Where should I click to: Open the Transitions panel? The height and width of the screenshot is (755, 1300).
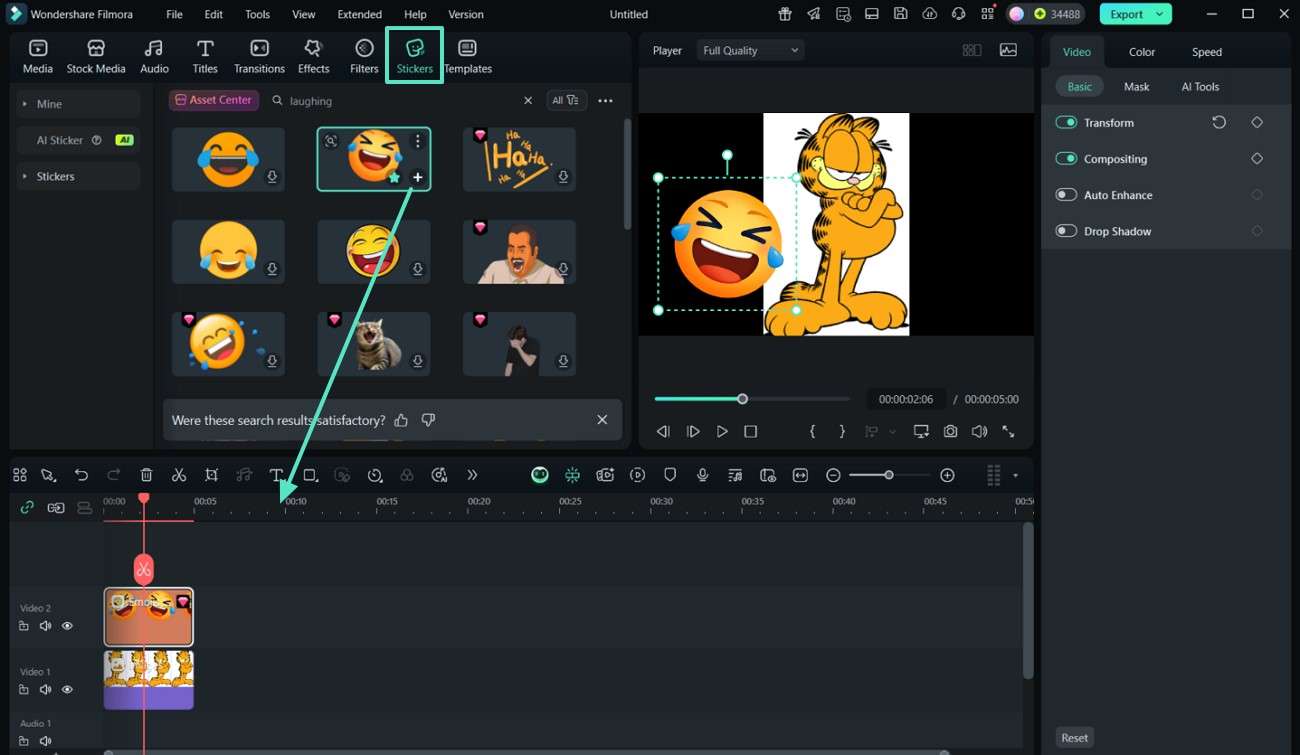tap(259, 56)
